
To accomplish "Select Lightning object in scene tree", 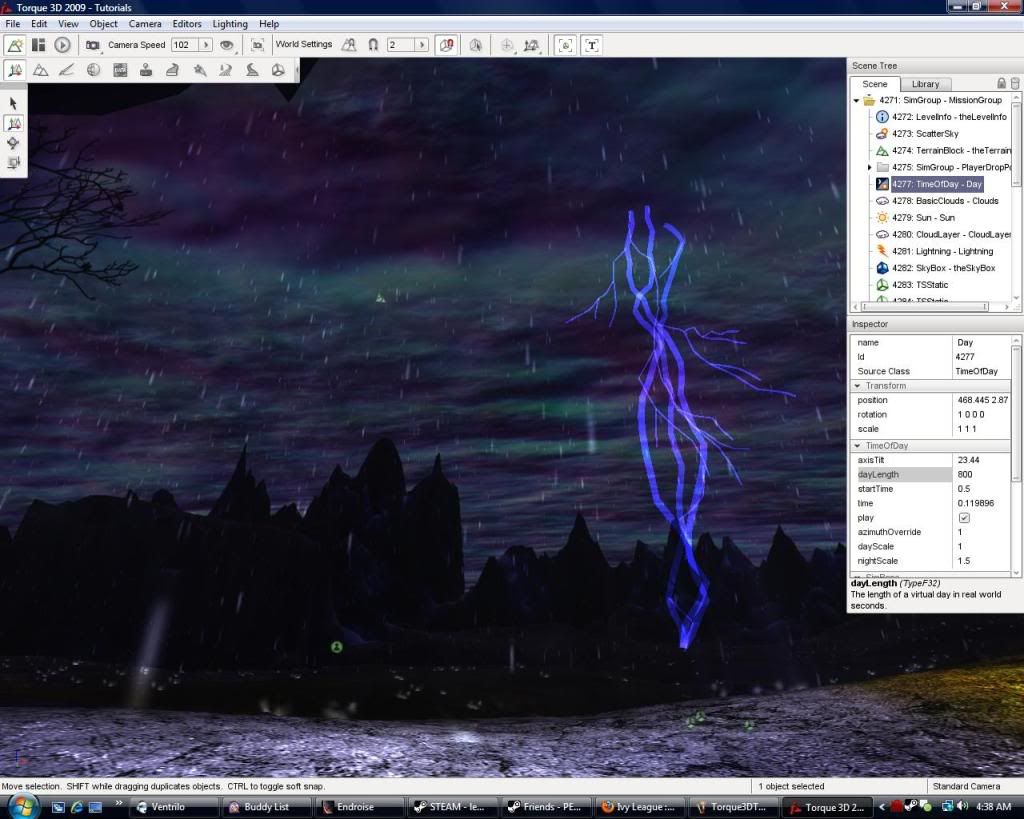I will pos(942,251).
